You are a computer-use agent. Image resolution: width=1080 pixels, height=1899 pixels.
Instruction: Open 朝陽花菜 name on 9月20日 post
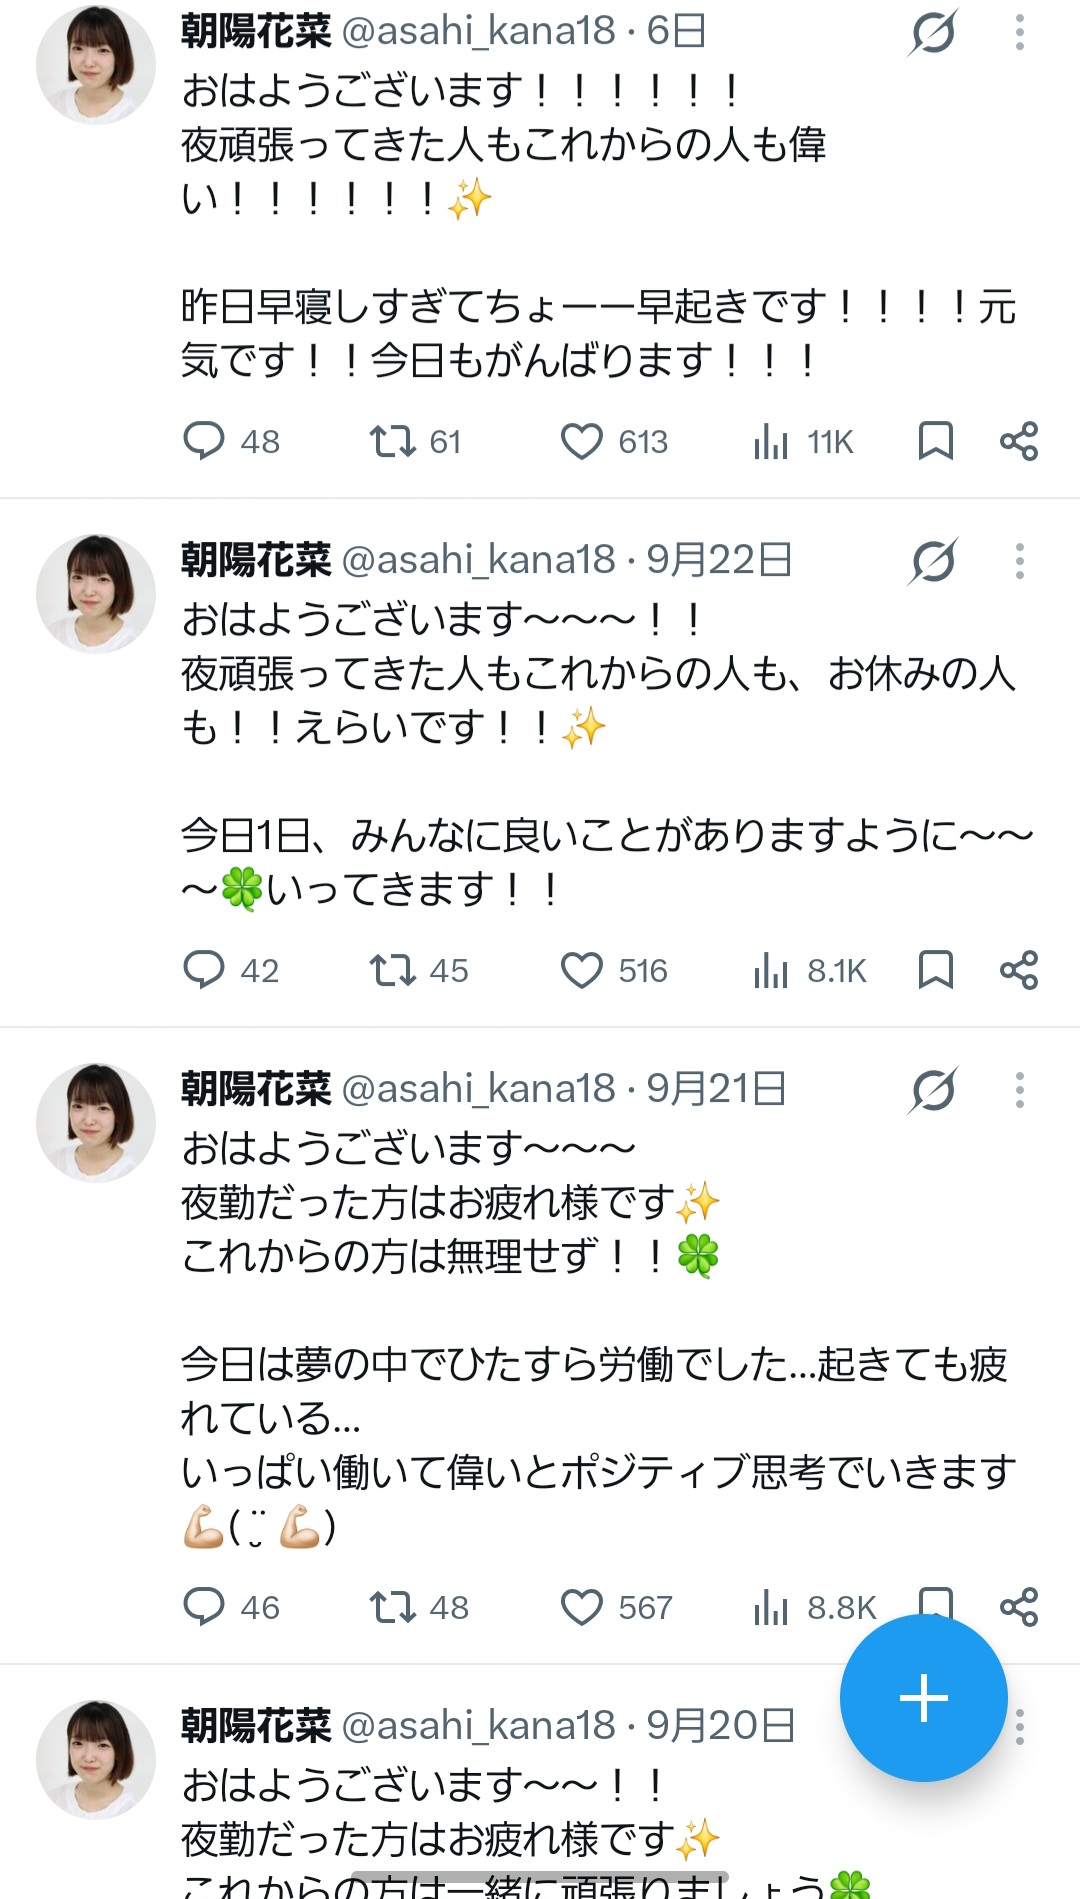(256, 1725)
